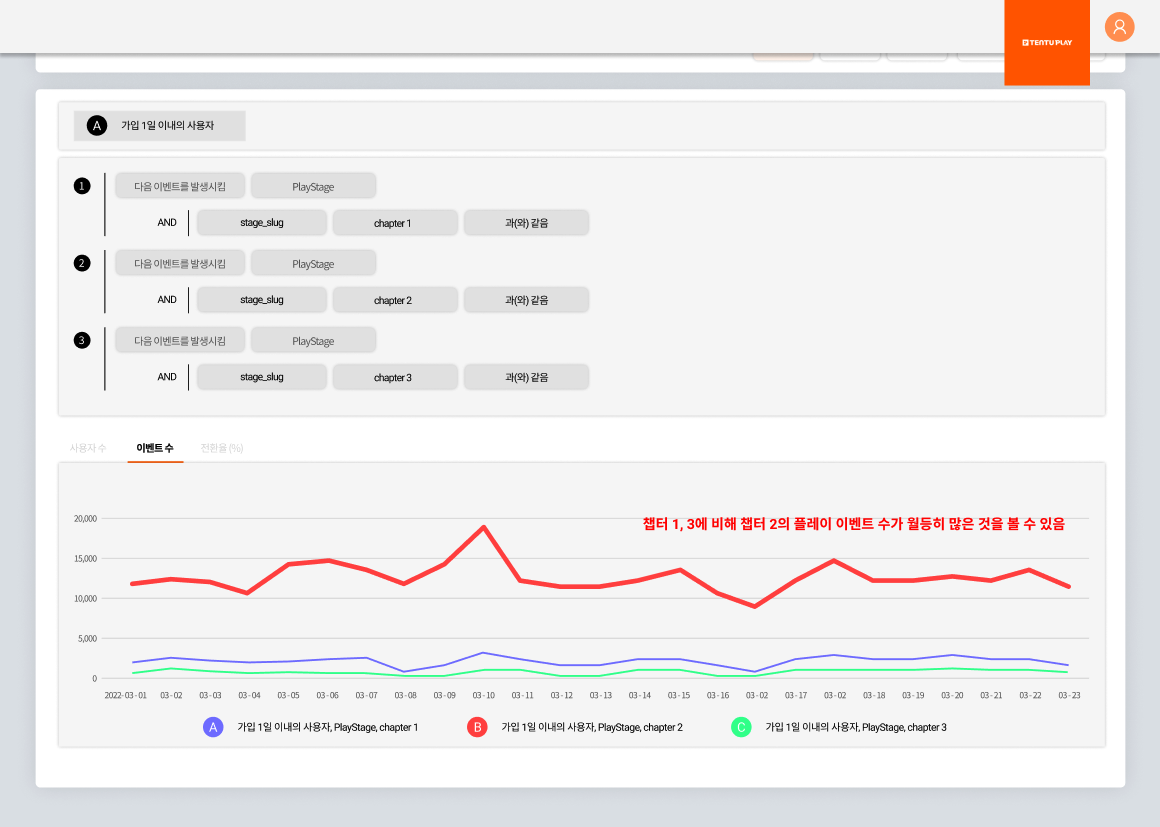Switch to the 전환율 (%) tab
Screen dimensions: 1160x827
[222, 448]
